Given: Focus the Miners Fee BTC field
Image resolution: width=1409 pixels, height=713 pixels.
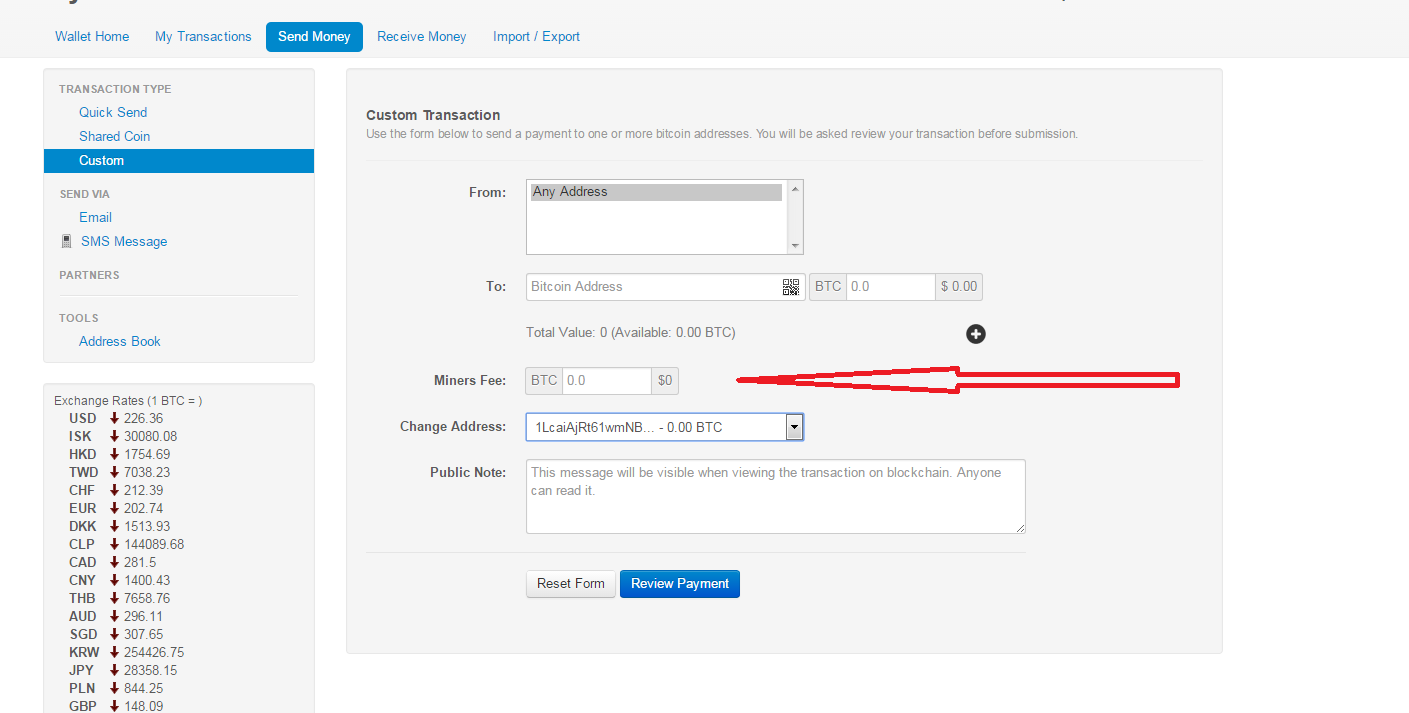Looking at the screenshot, I should coord(607,381).
